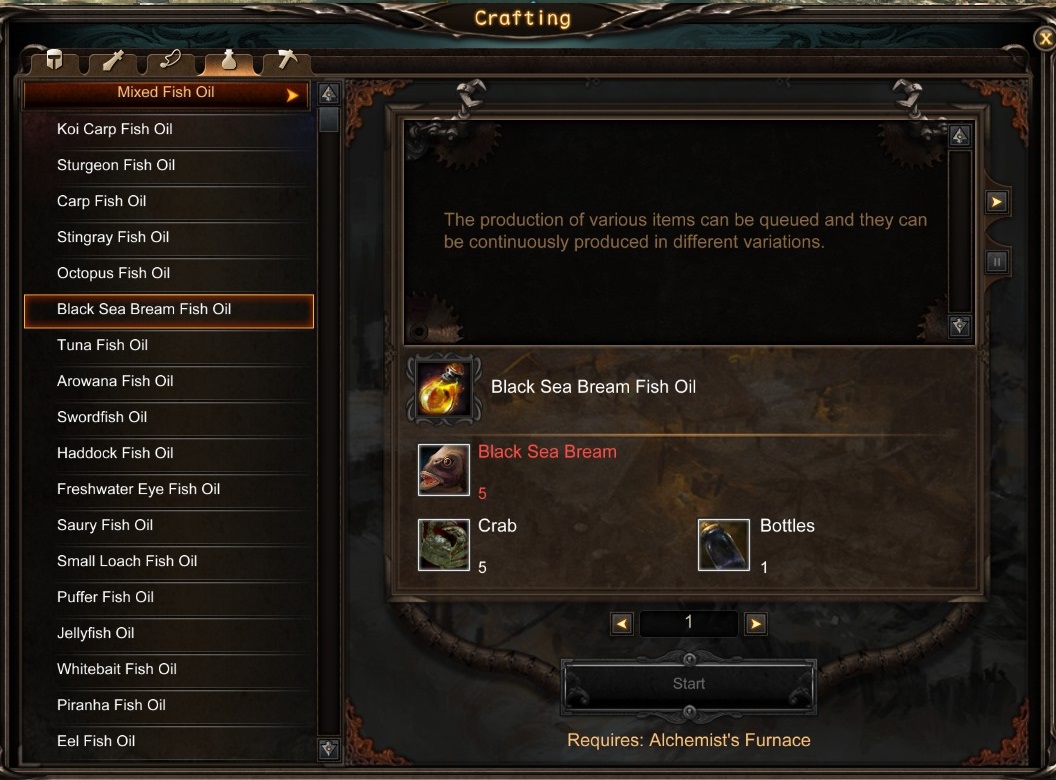Expand the side panel with the yellow arrow

click(x=997, y=202)
